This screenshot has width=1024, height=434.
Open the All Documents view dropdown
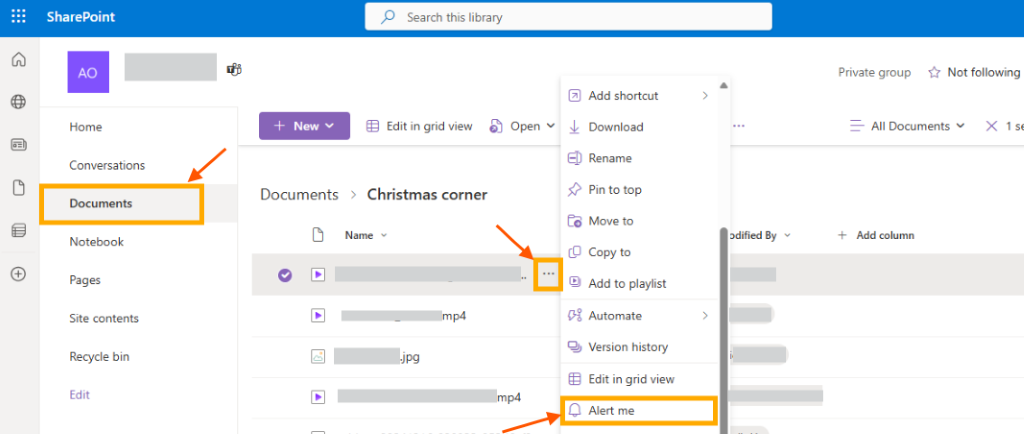[960, 126]
